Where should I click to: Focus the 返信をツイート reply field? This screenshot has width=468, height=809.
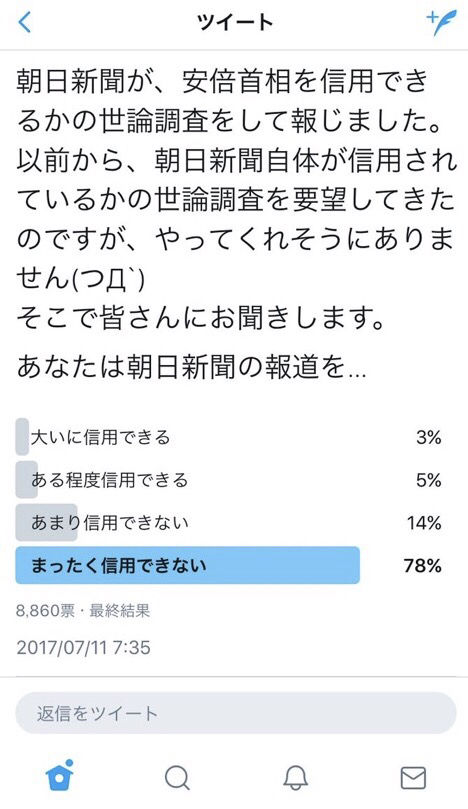(x=236, y=714)
